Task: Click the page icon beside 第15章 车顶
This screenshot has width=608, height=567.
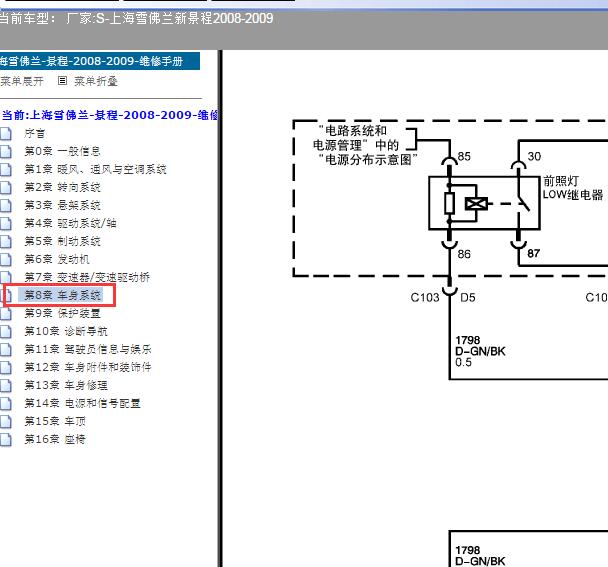Action: pyautogui.click(x=5, y=421)
